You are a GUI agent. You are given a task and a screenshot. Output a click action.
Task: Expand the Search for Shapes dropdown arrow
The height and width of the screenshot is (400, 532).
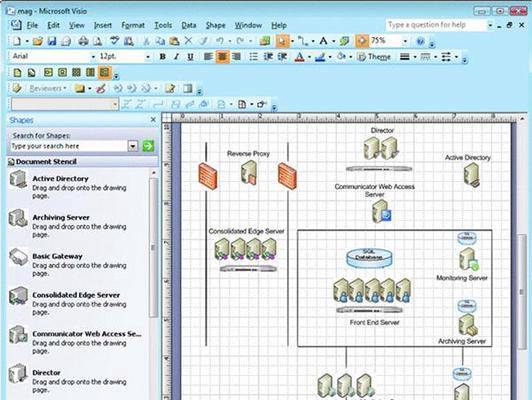click(133, 146)
